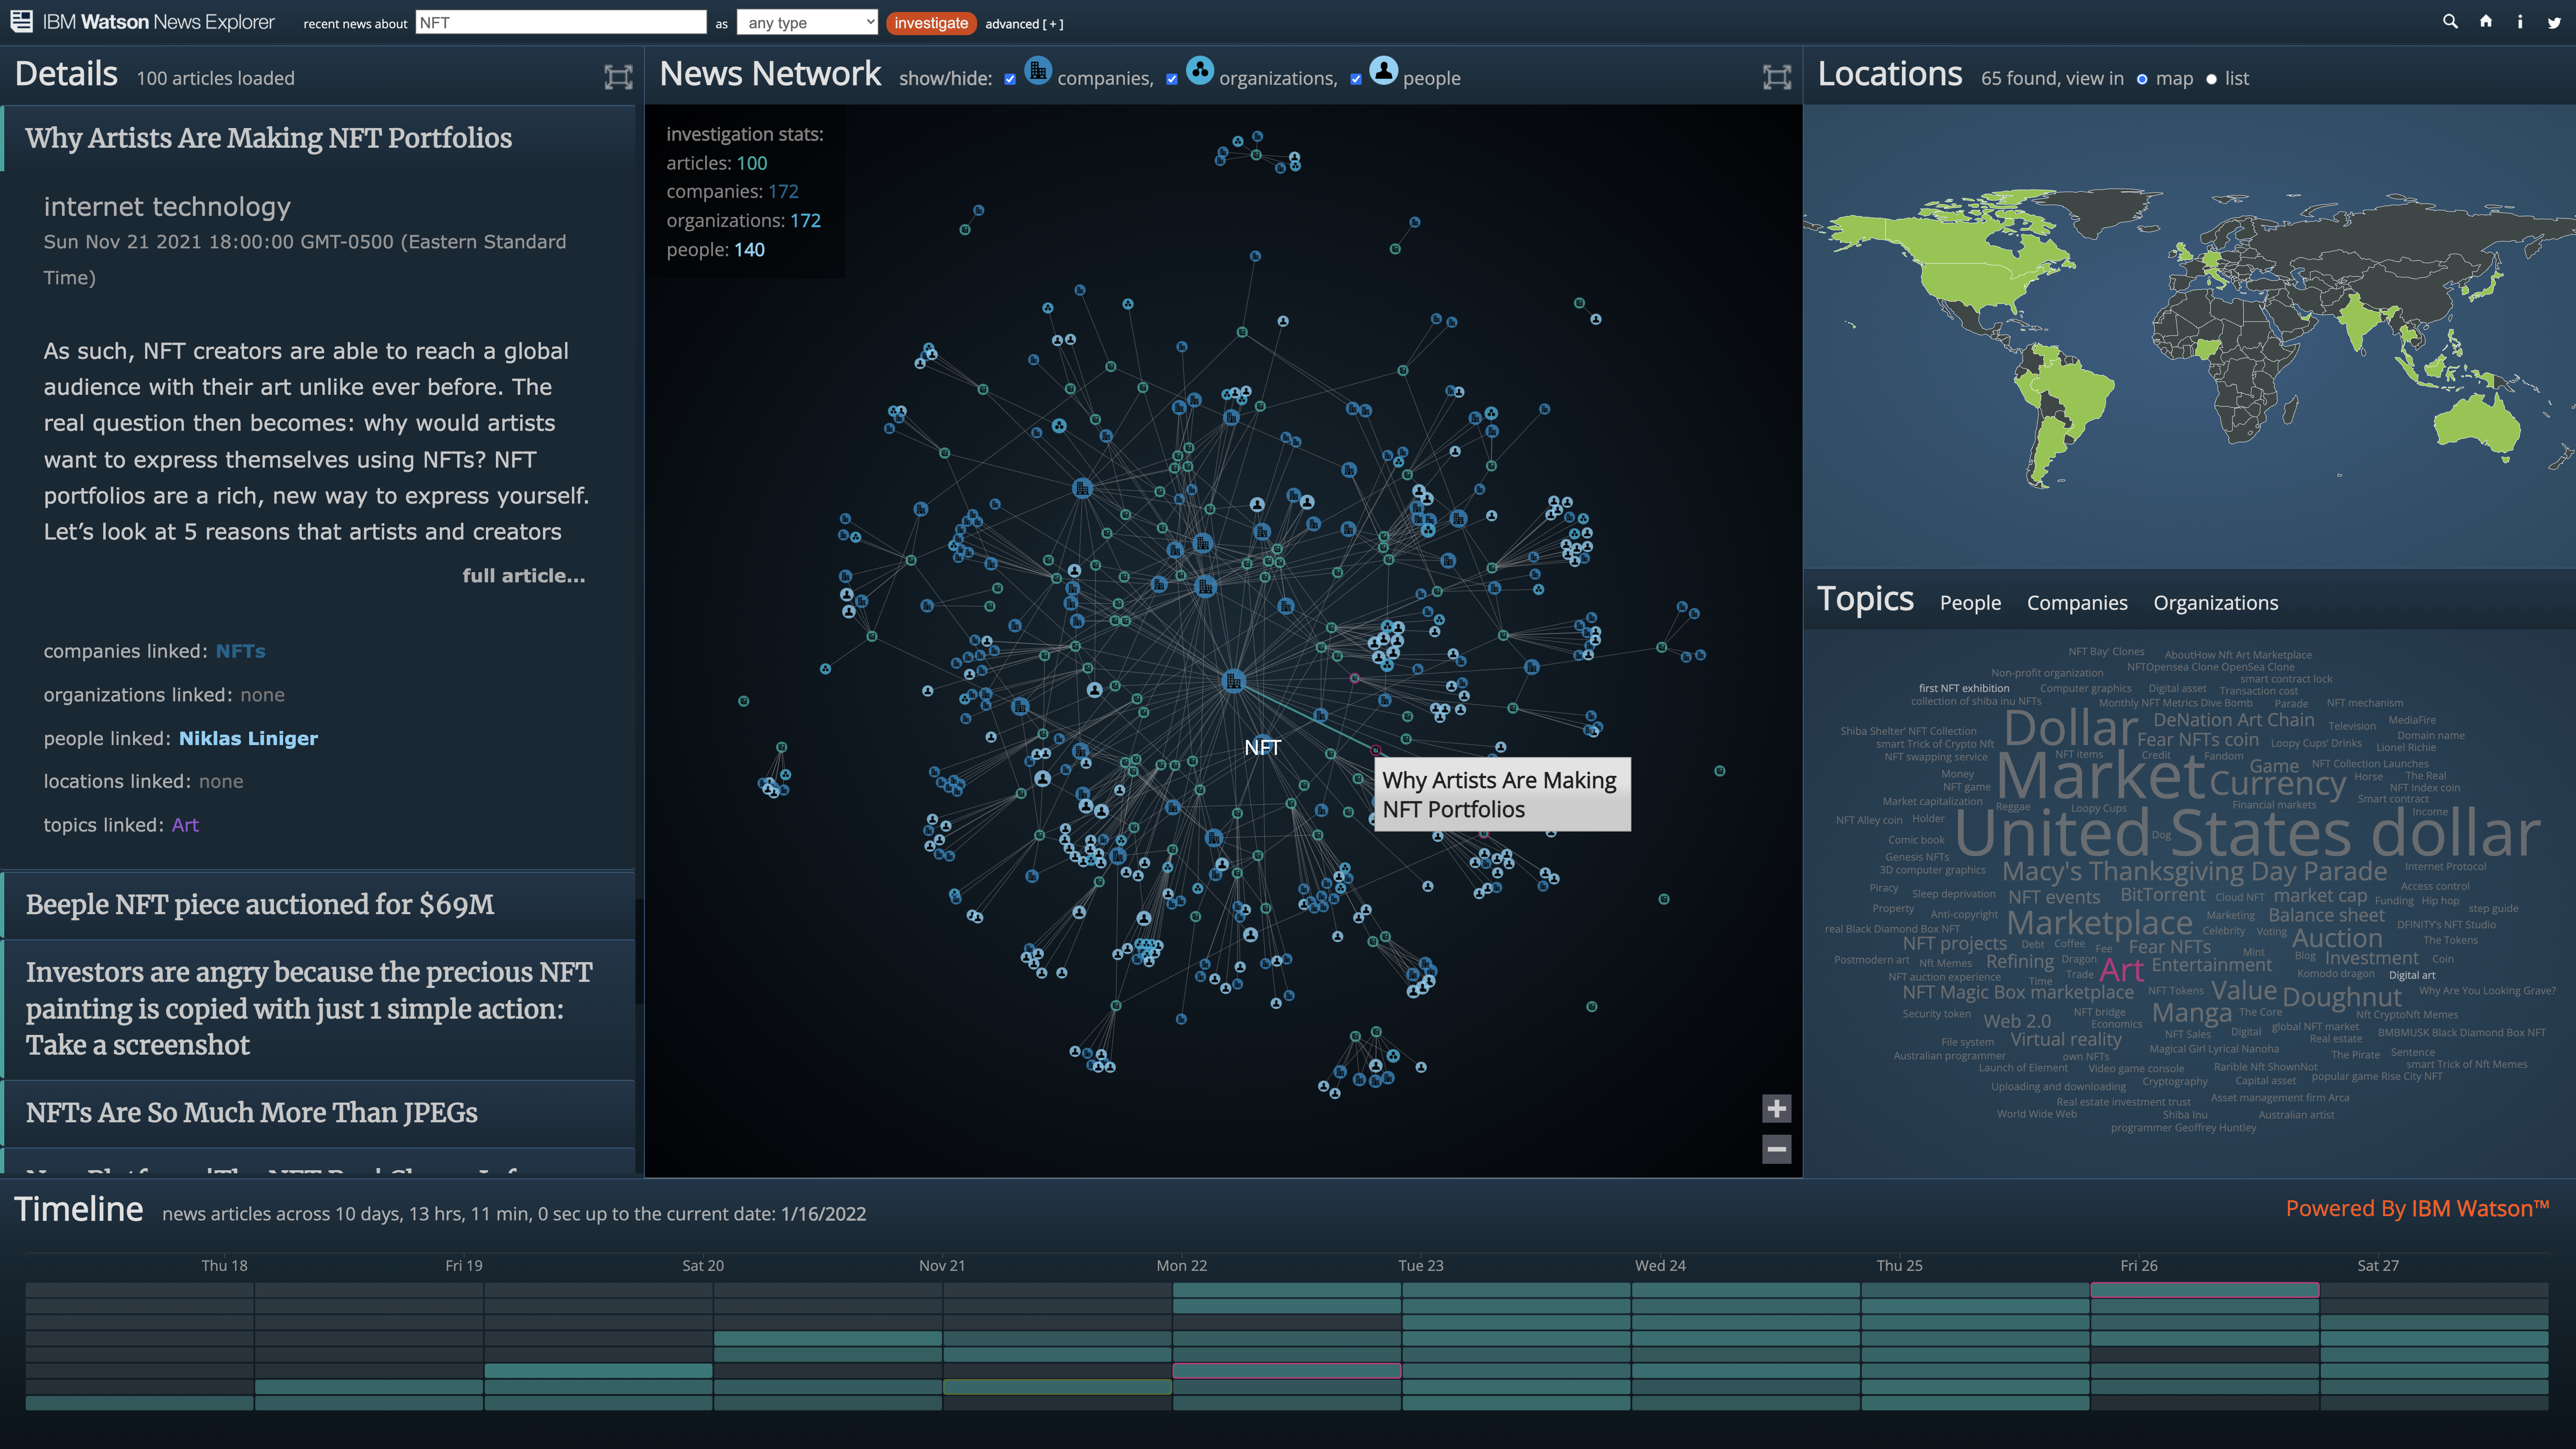Expand the advanced [+] search options
Screen dimensions: 2576x1449
pos(1024,24)
